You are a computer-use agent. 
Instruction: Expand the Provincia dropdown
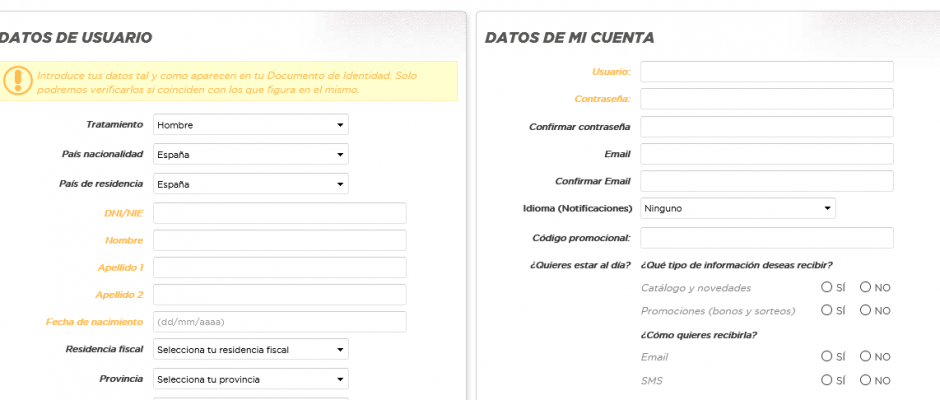click(x=251, y=379)
